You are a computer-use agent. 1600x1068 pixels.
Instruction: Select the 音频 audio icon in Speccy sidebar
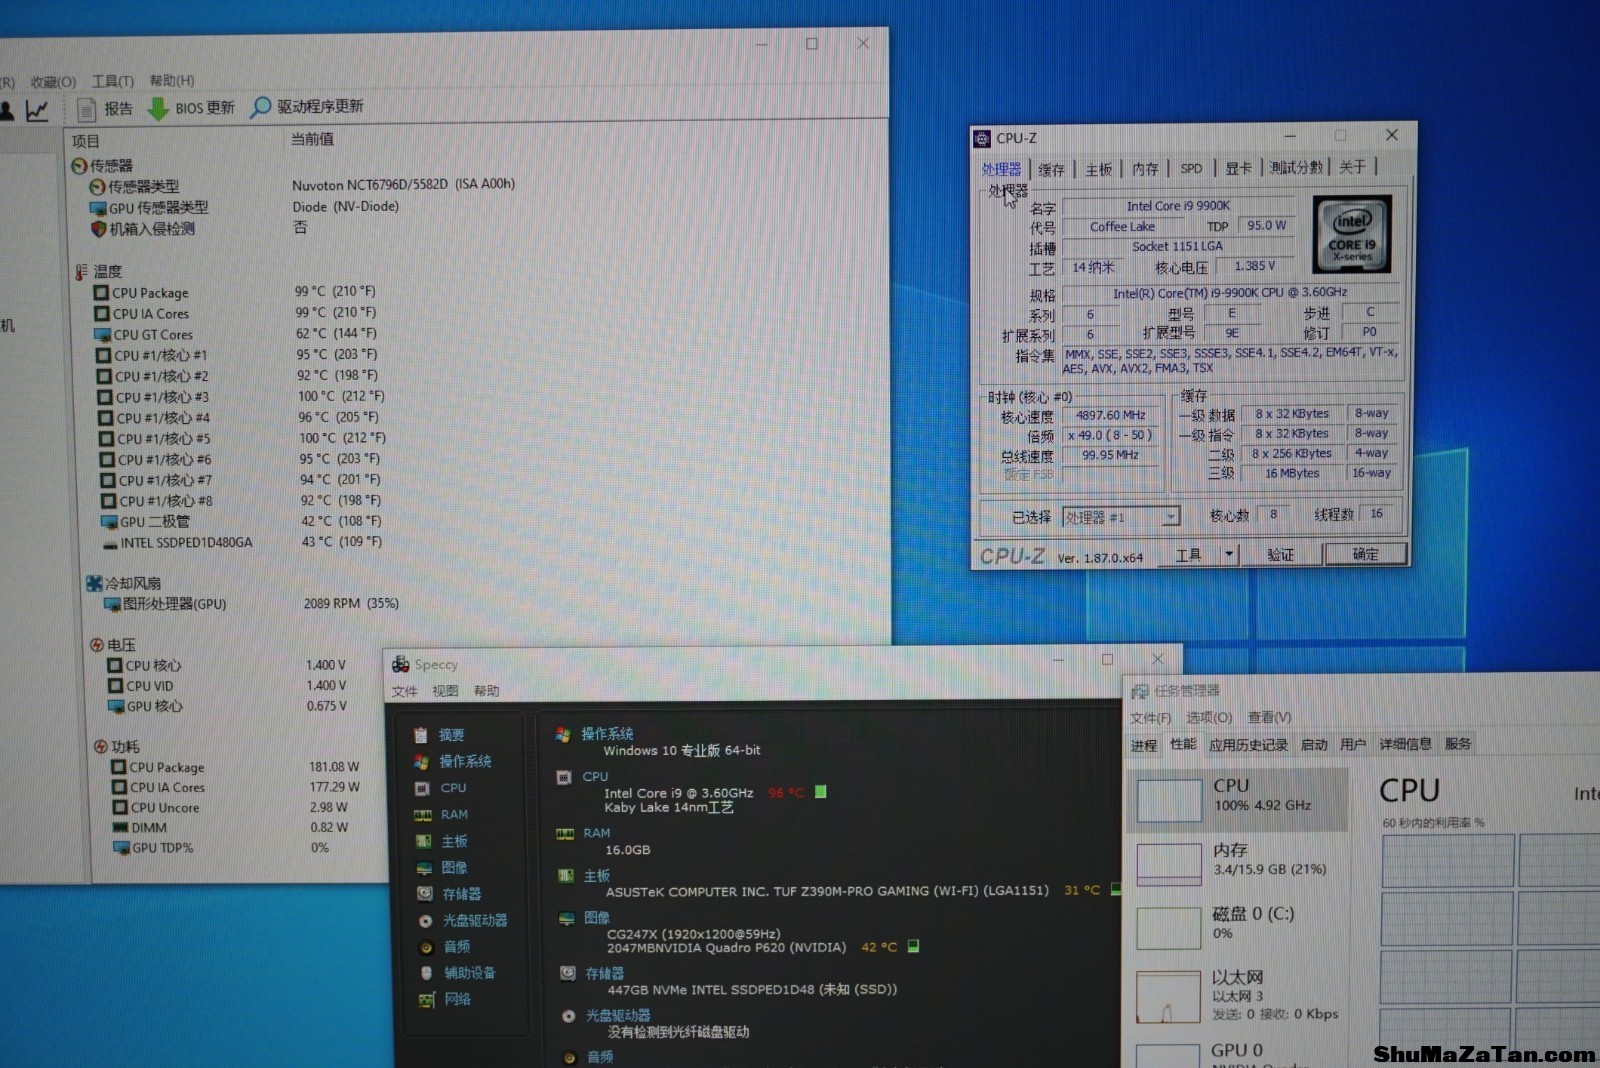[426, 947]
